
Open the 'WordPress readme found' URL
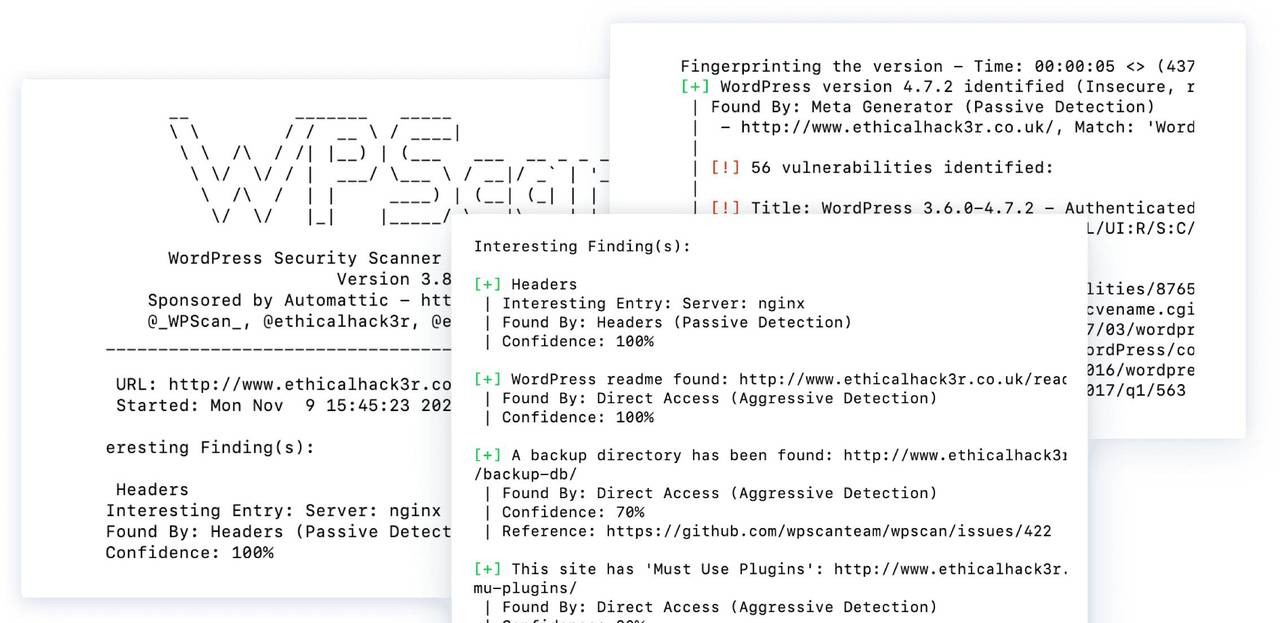[x=903, y=379]
